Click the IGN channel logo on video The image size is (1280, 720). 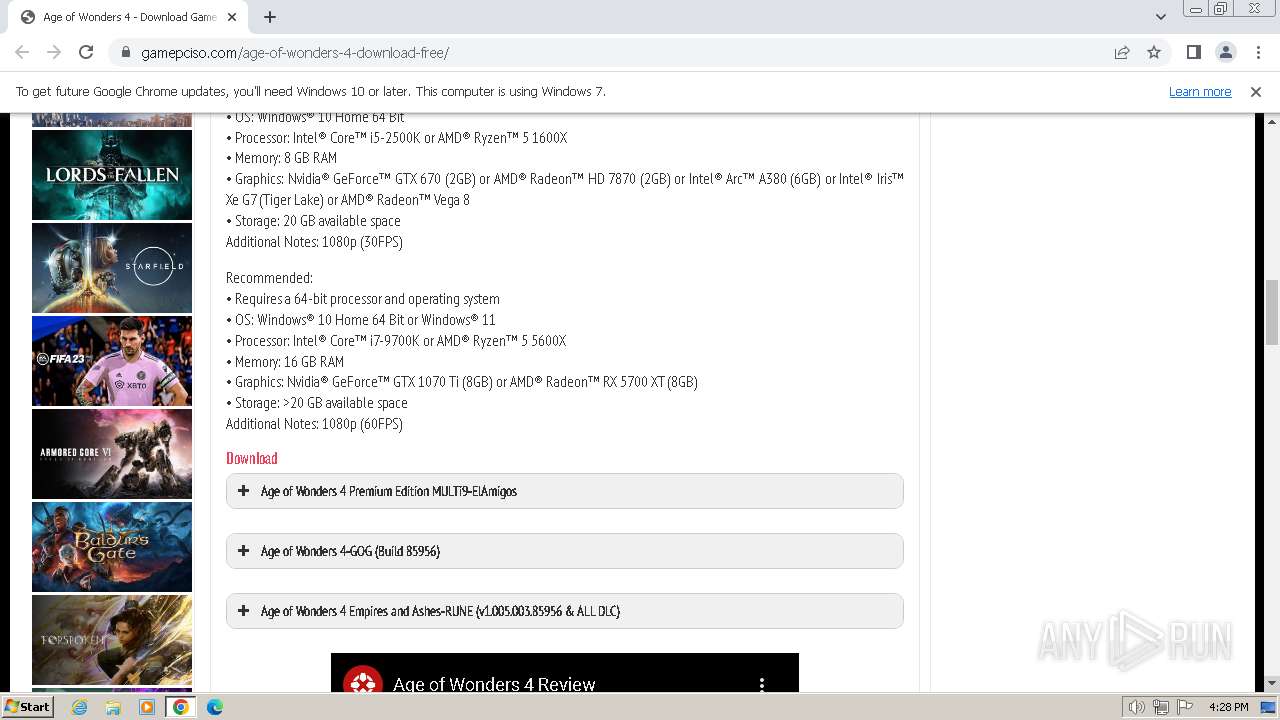point(362,681)
